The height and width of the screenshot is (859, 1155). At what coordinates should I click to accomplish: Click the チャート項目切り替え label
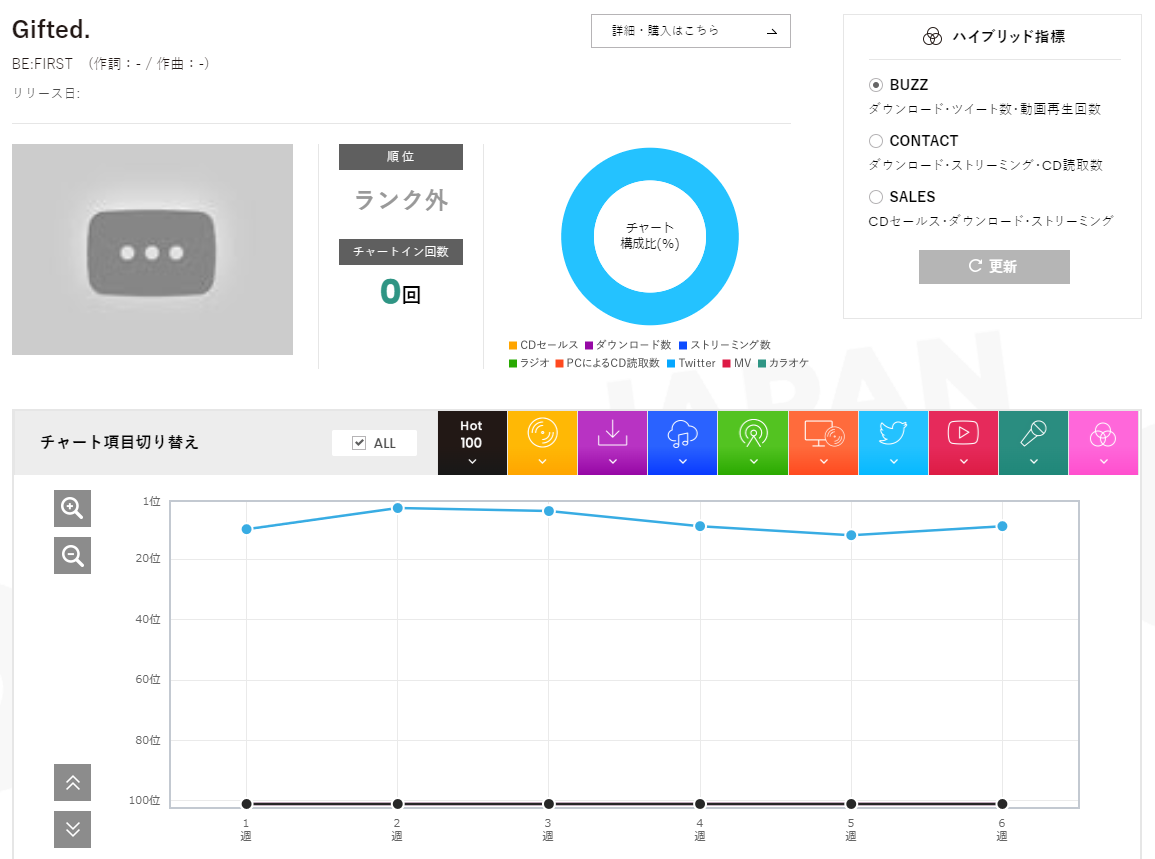coord(119,442)
